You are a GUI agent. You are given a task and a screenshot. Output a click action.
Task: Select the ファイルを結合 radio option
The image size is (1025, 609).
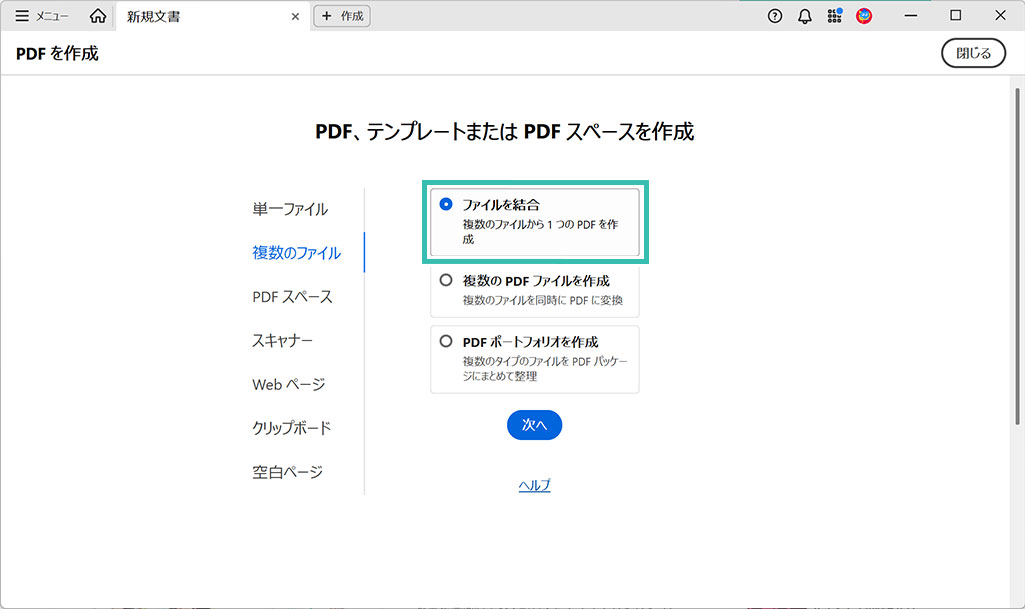coord(446,204)
